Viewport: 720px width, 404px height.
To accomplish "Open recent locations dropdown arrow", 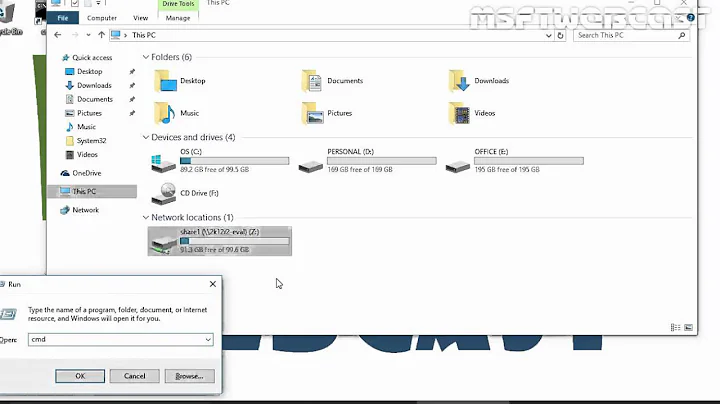I will tap(88, 35).
